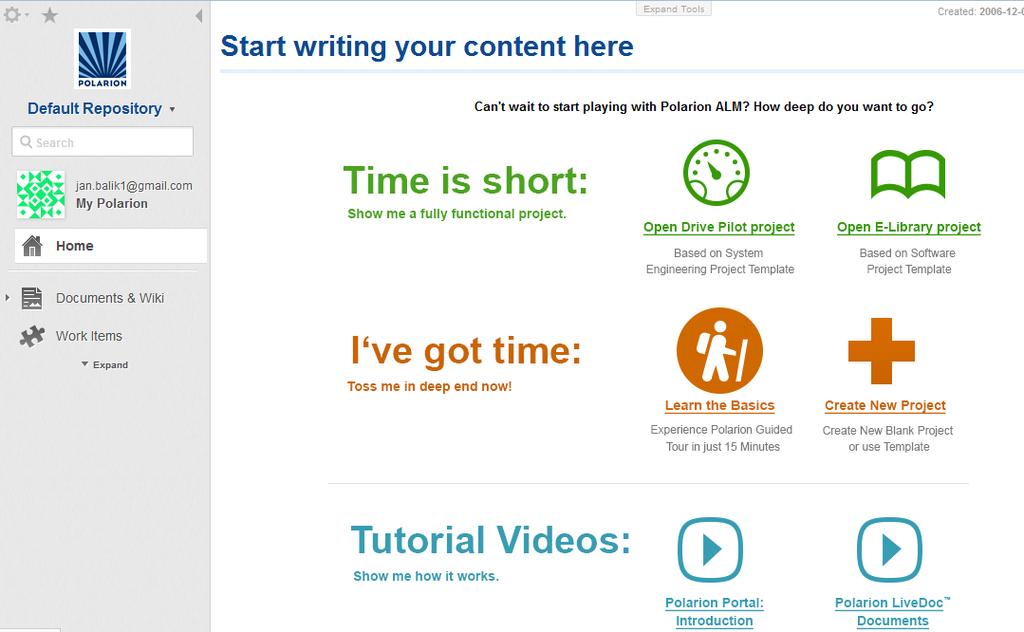Select Home in the navigation
Viewport: 1024px width, 632px height.
tap(110, 246)
